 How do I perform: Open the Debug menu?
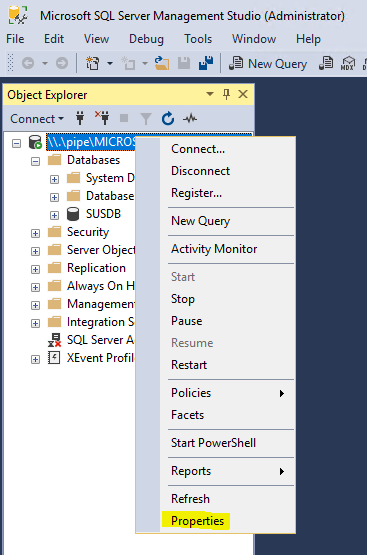pos(146,39)
